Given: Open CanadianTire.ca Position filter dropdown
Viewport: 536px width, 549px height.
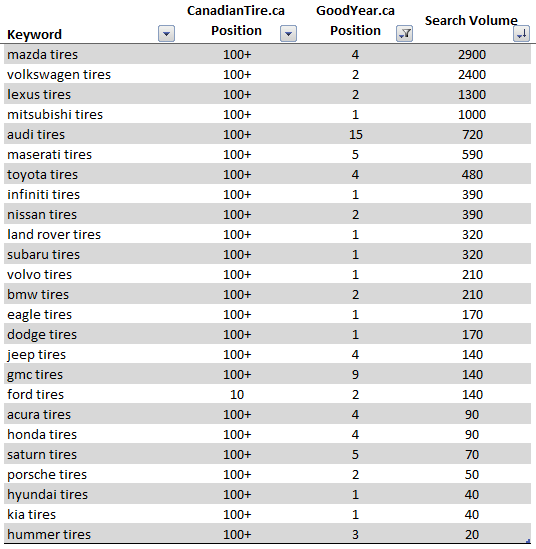Looking at the screenshot, I should coord(288,34).
